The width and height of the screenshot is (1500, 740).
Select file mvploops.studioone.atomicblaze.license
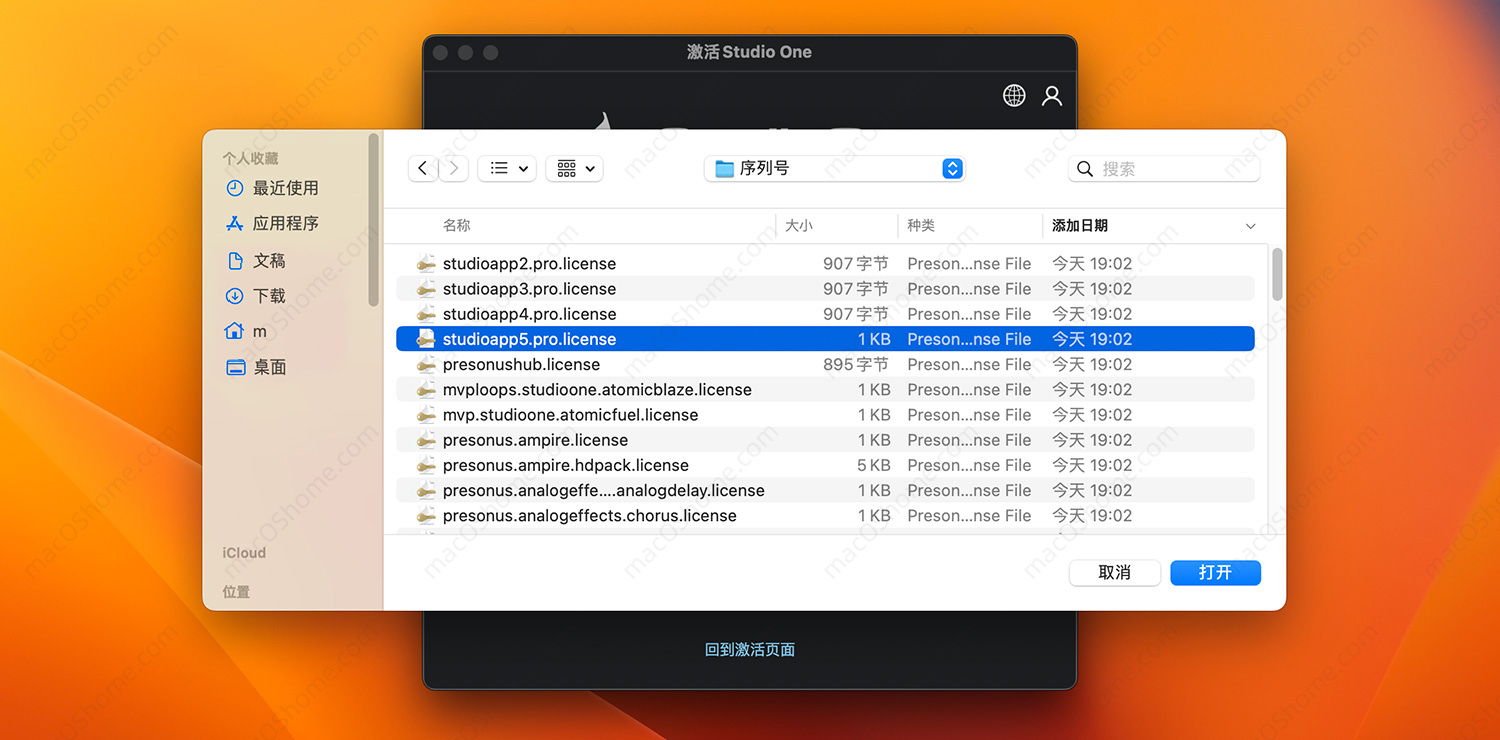(x=825, y=390)
